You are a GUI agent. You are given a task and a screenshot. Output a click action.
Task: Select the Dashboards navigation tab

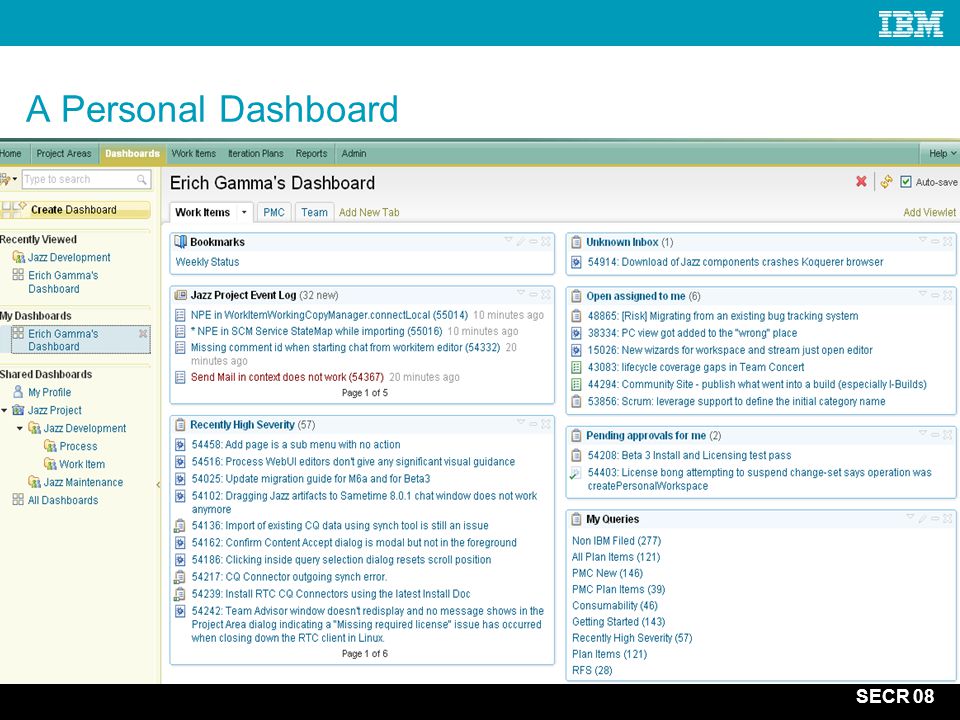(132, 154)
